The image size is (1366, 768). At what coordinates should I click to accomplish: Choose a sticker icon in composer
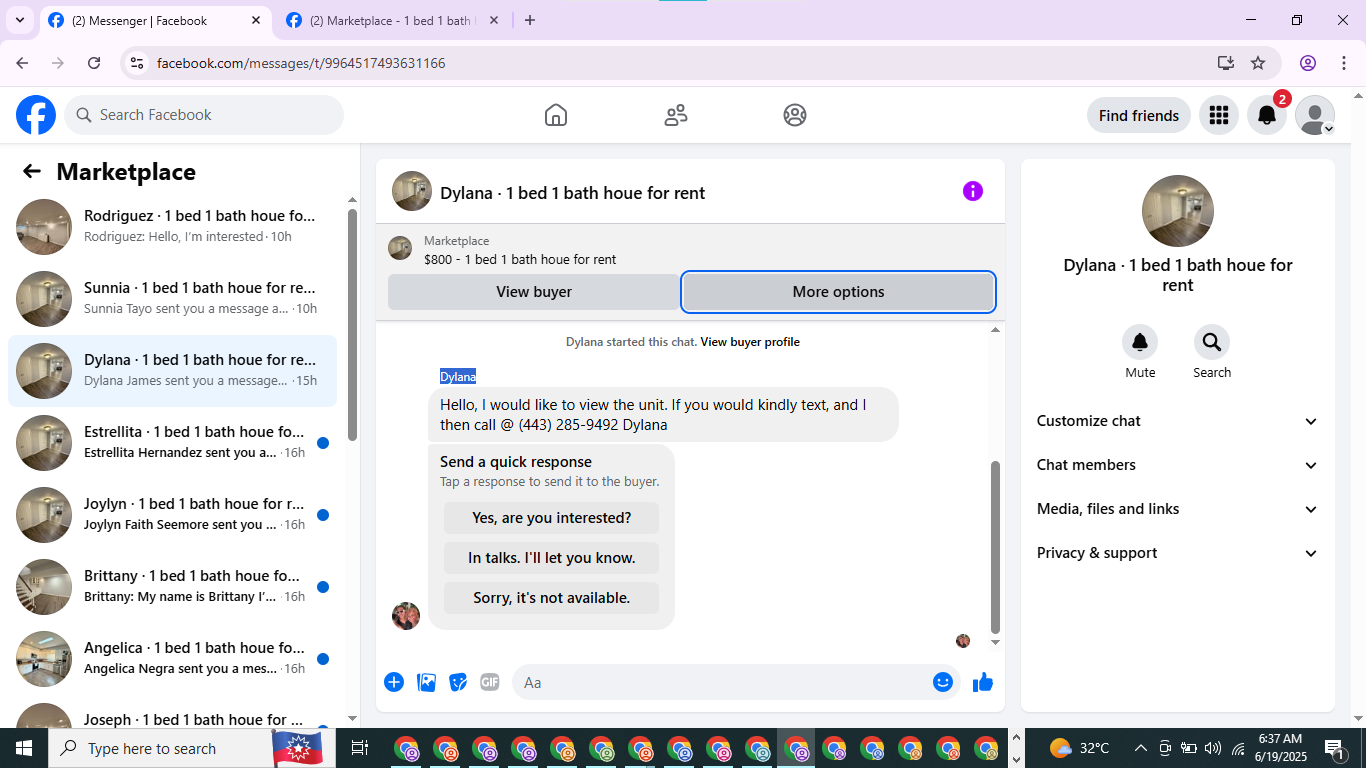[458, 682]
